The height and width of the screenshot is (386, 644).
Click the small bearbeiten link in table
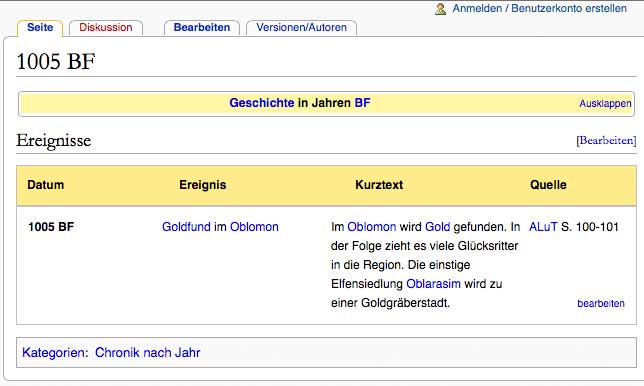click(x=600, y=303)
